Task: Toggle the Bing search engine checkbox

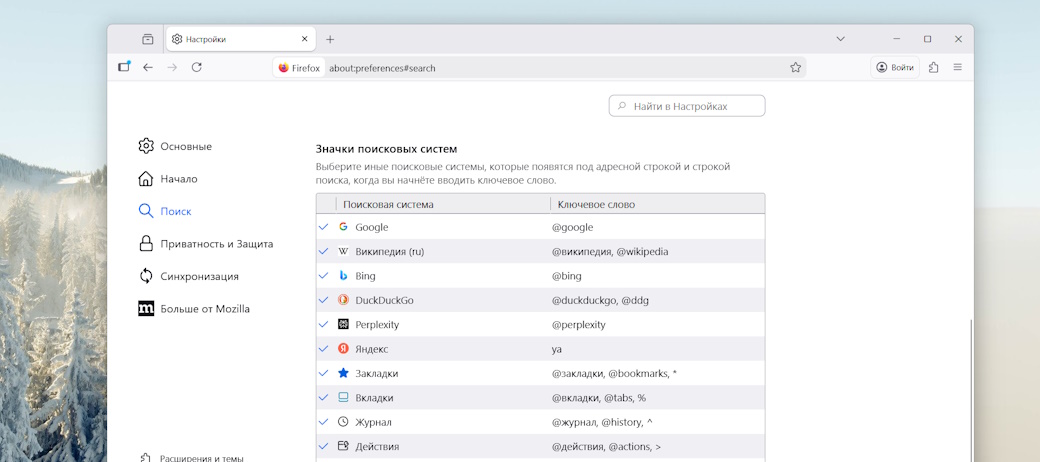Action: pos(323,276)
